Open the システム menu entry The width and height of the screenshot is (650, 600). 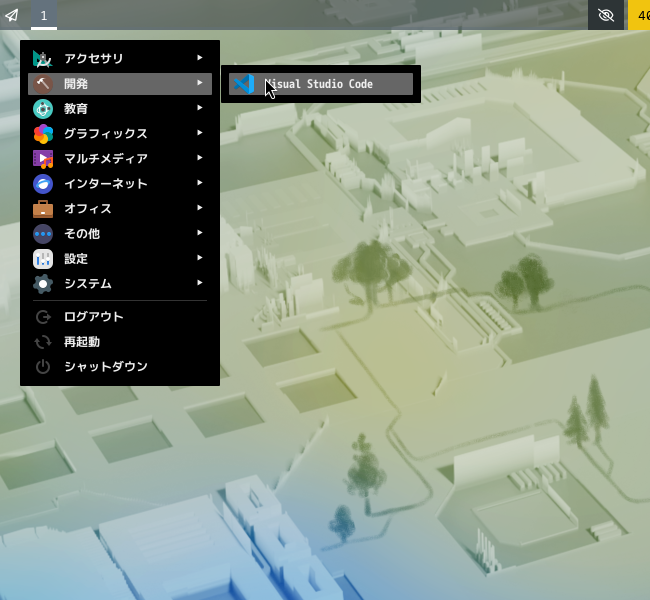[120, 284]
